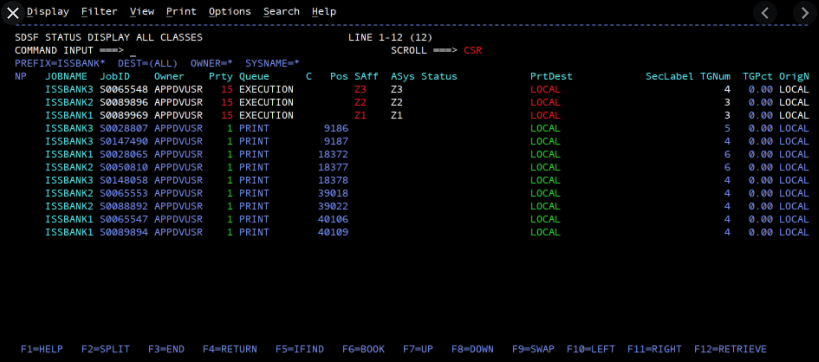Select job ID S0028065
This screenshot has width=819, height=362.
coord(124,154)
